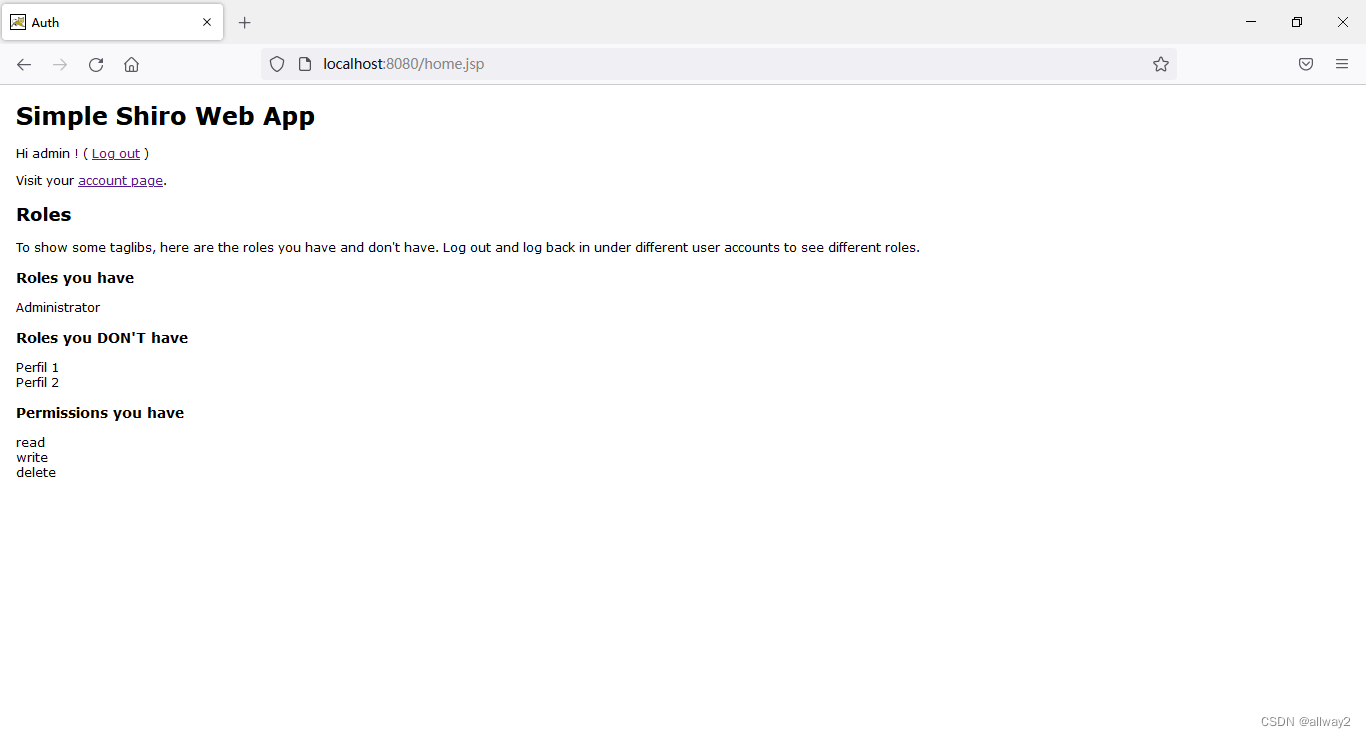Open tracking protection shield info
This screenshot has width=1366, height=738.
click(x=276, y=64)
